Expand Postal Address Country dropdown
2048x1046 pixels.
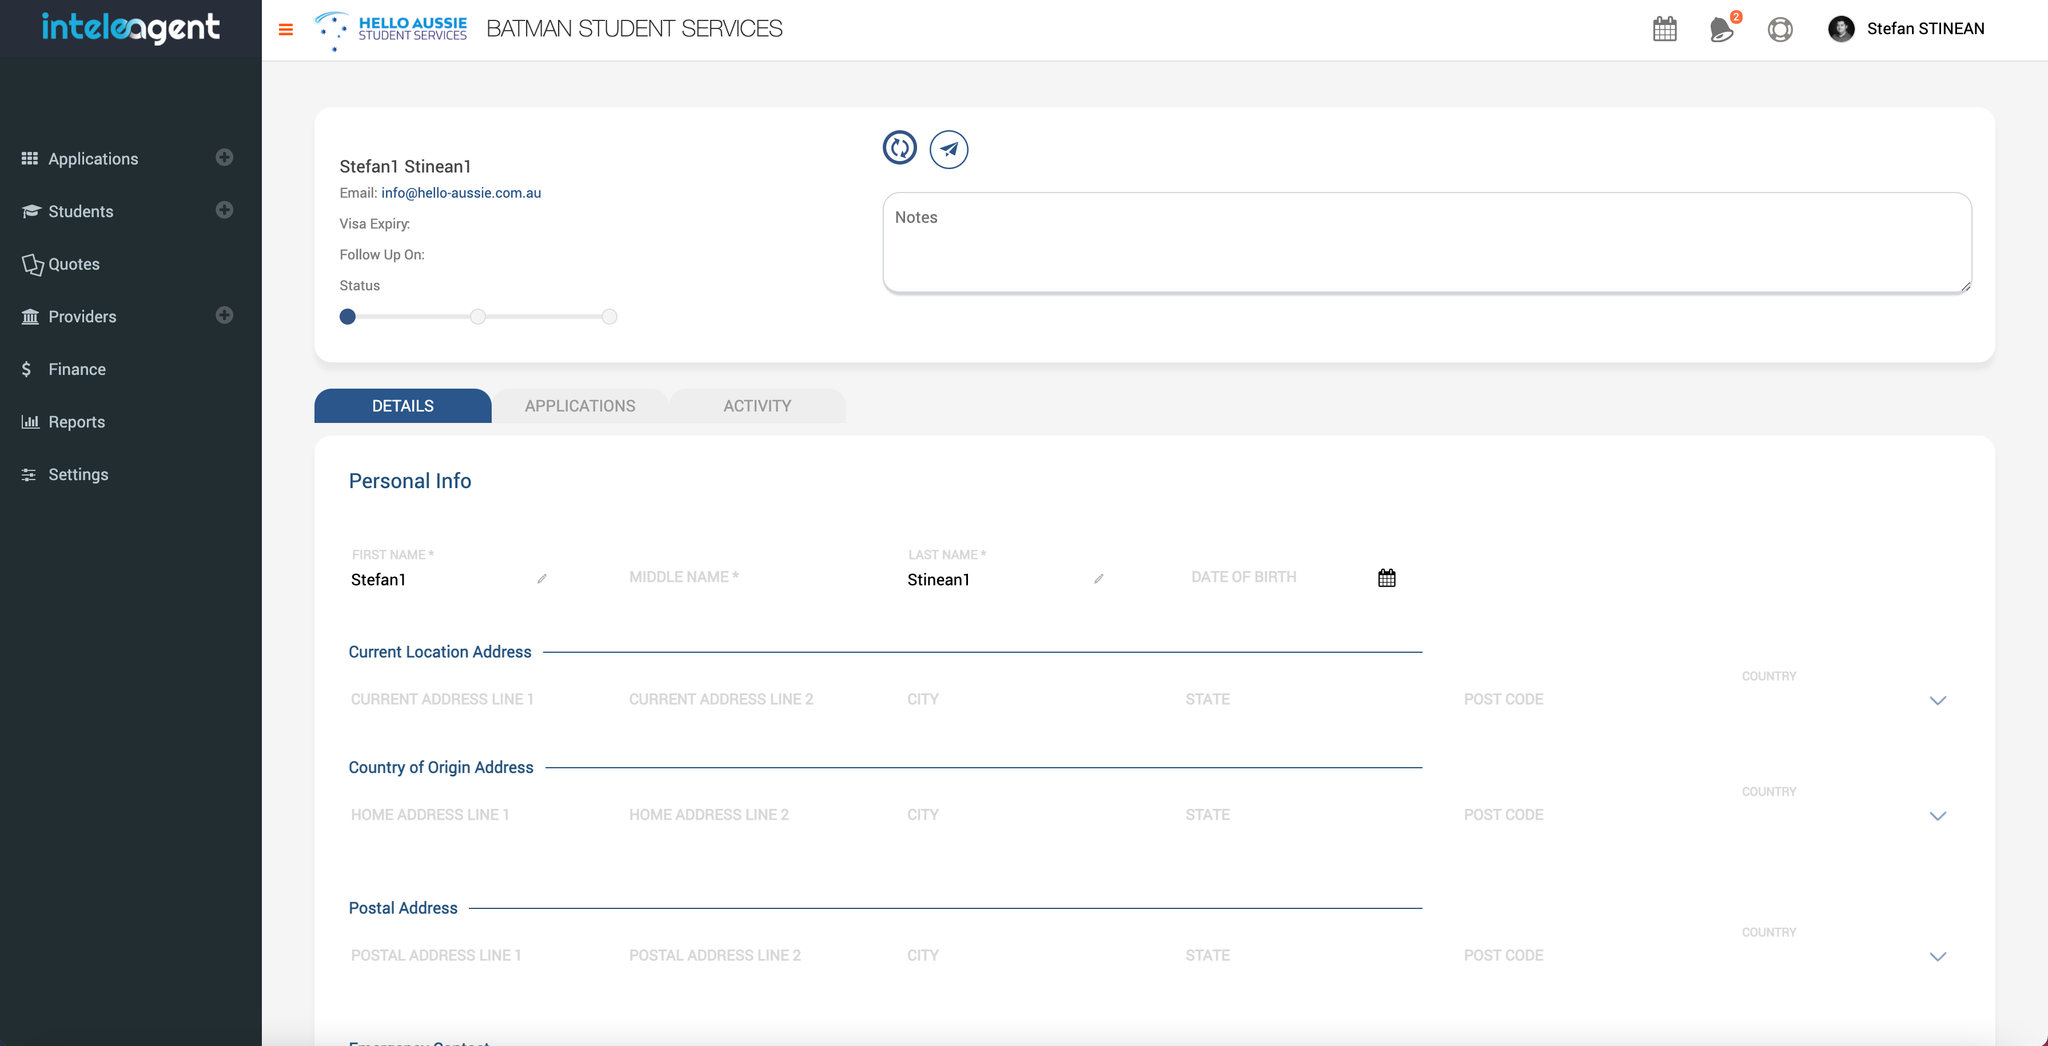[1937, 956]
